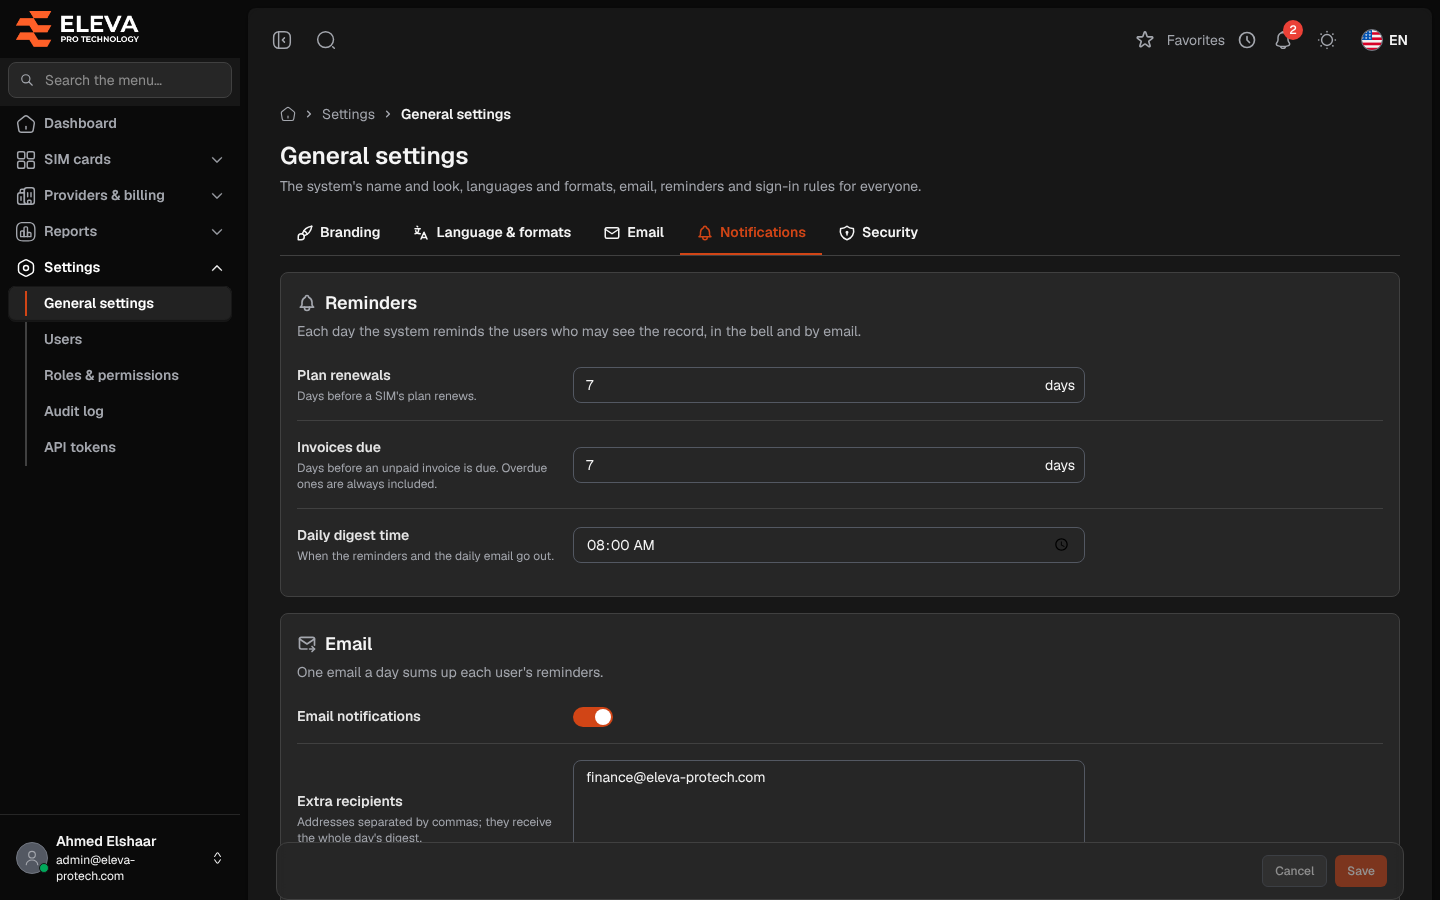Click the Plan renewals days field
Viewport: 1440px width, 900px height.
coord(829,385)
